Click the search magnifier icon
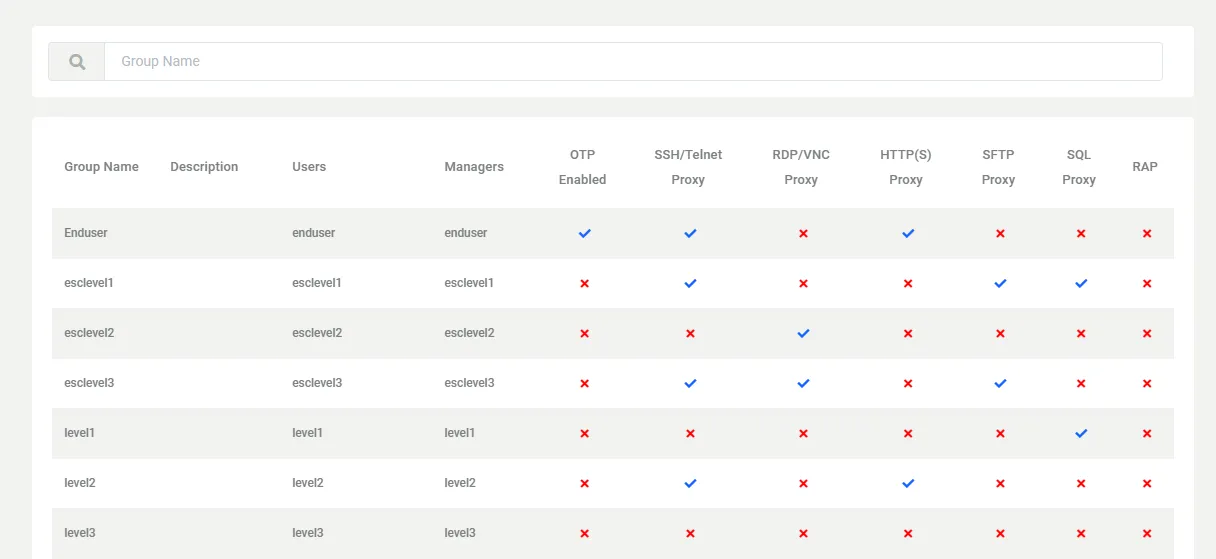The image size is (1216, 559). click(x=77, y=62)
